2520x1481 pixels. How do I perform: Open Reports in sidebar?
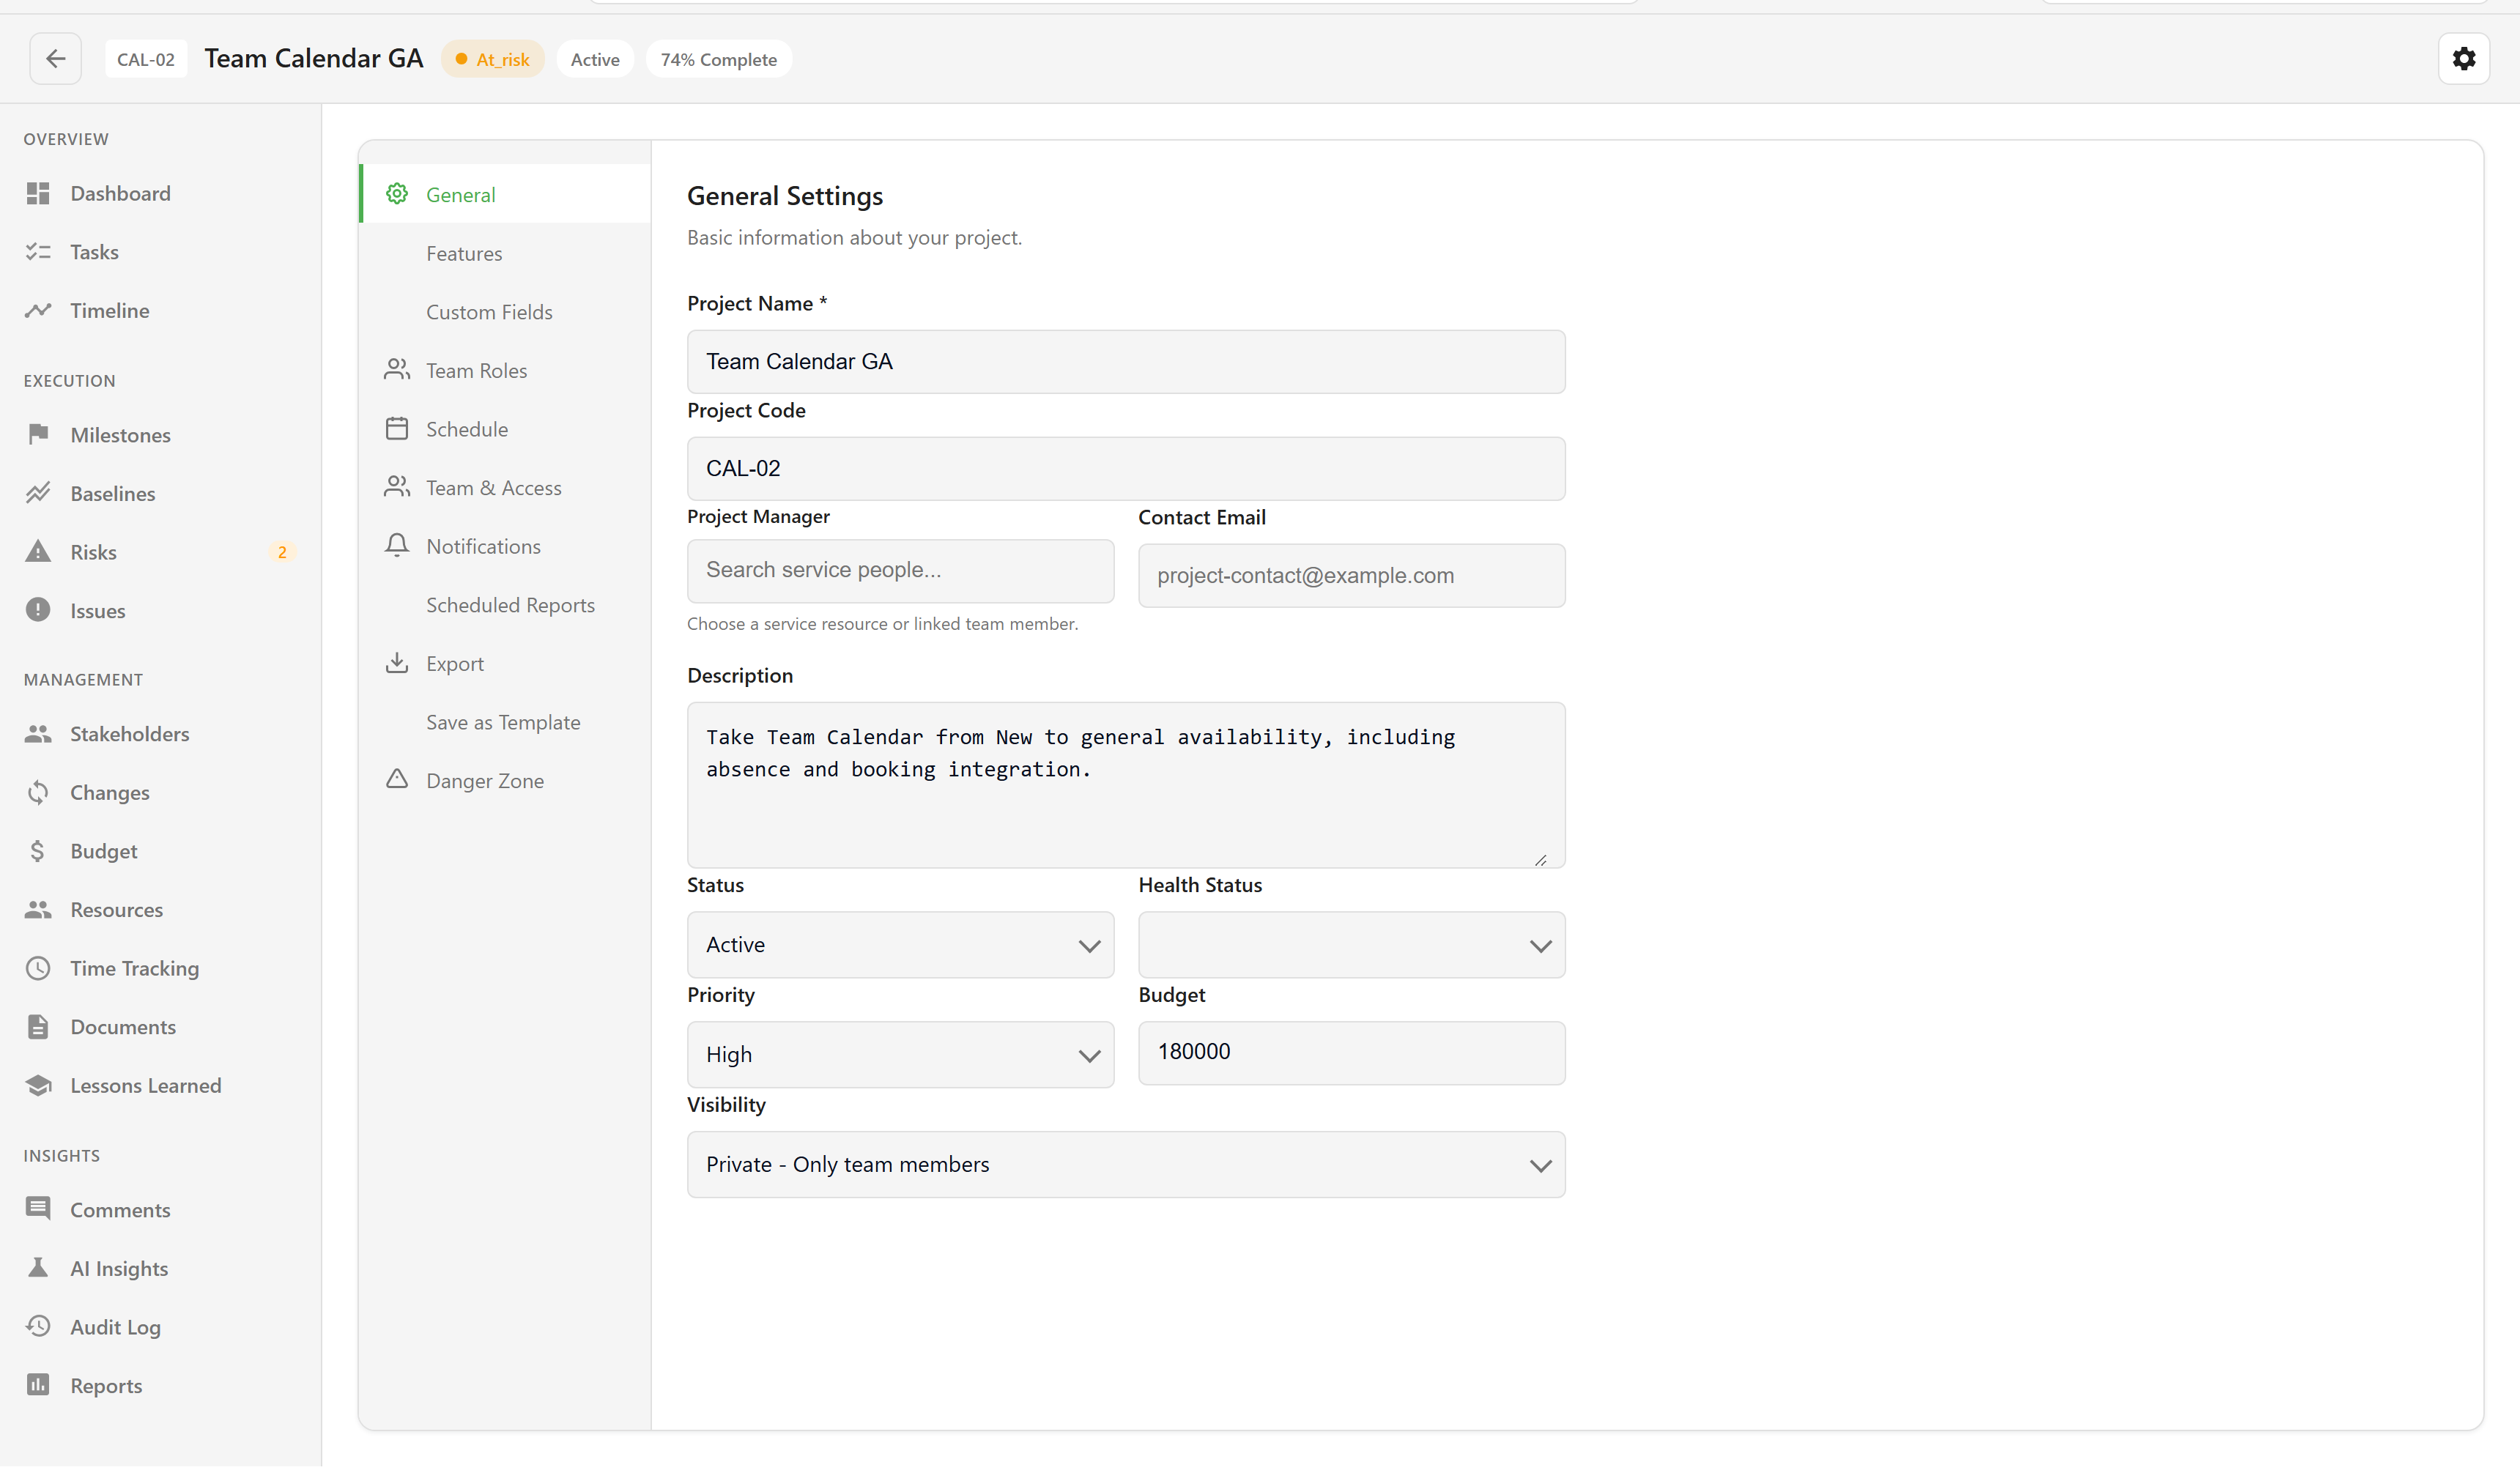click(160, 1386)
